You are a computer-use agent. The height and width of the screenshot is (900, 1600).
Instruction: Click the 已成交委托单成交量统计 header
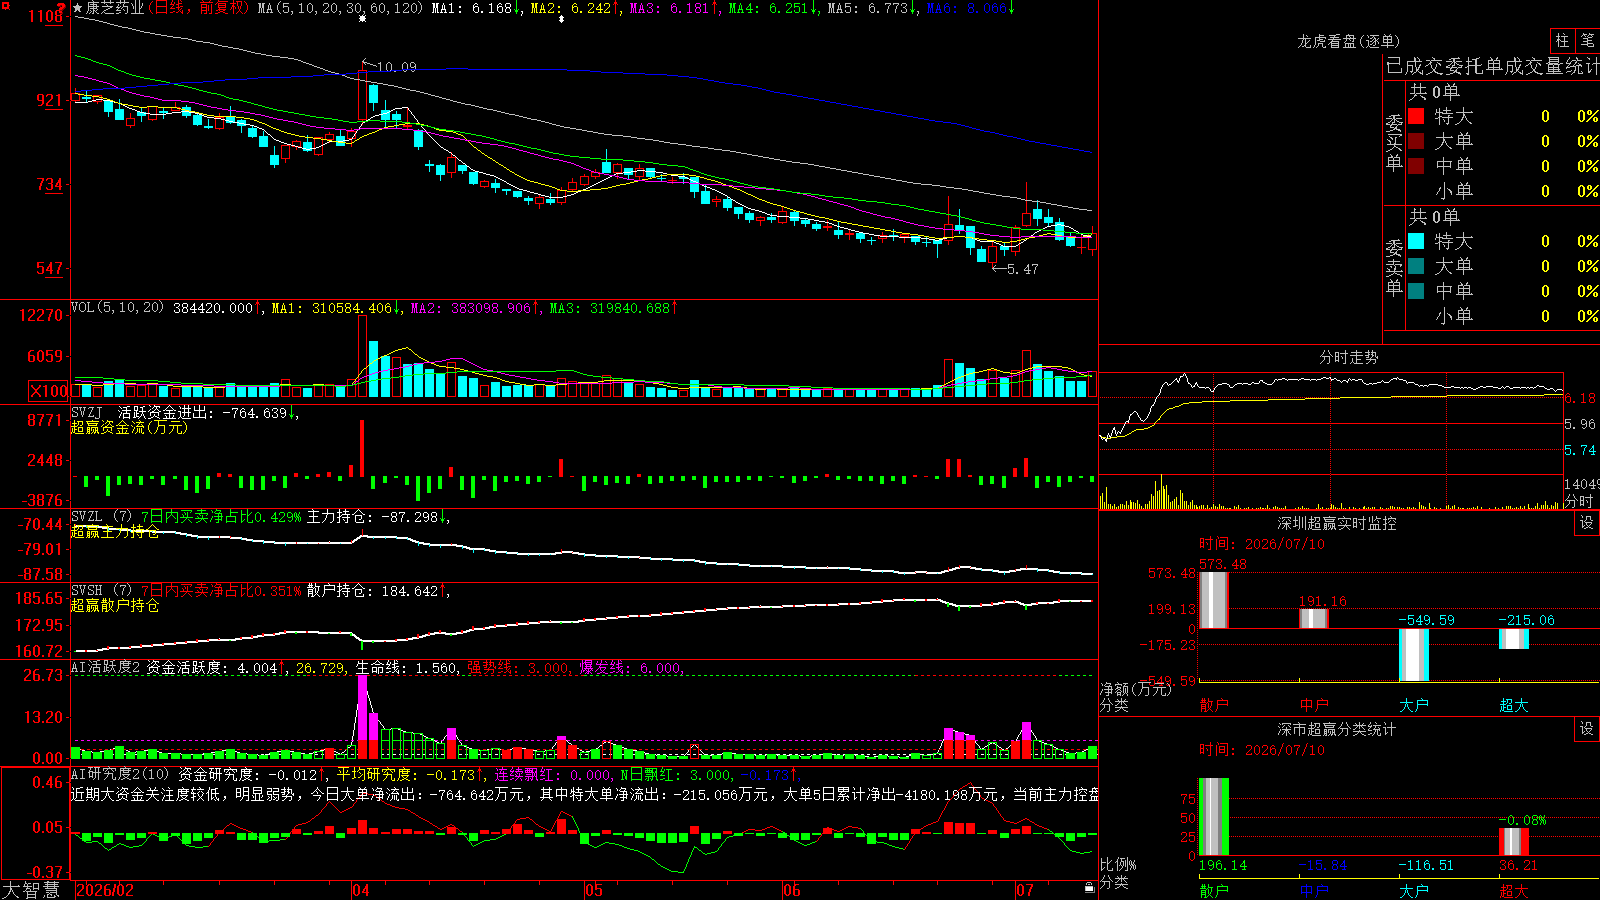[x=1492, y=66]
